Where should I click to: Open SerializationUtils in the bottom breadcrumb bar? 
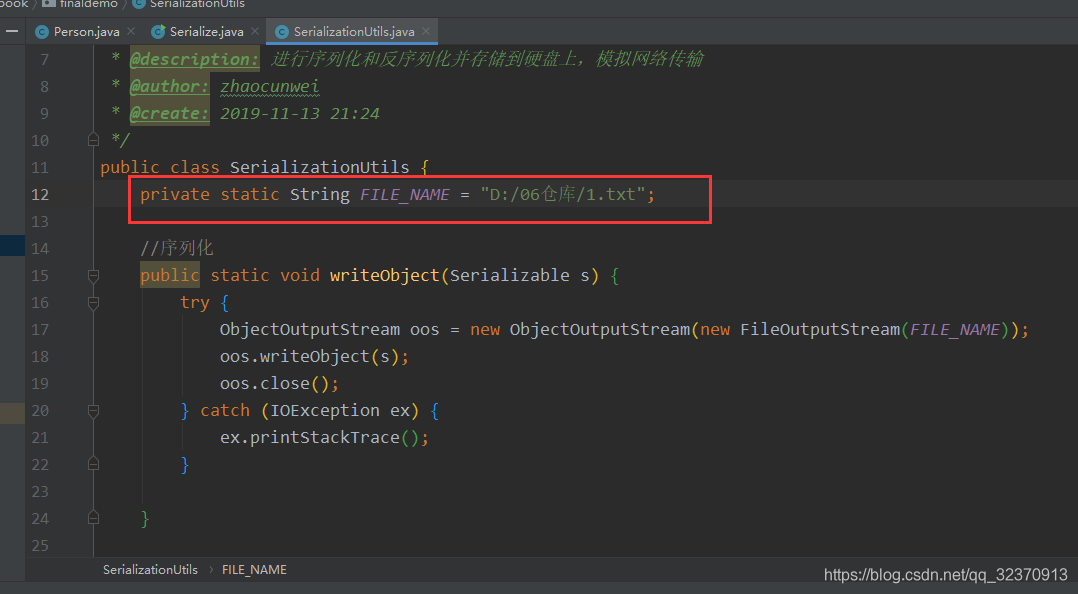coord(150,570)
